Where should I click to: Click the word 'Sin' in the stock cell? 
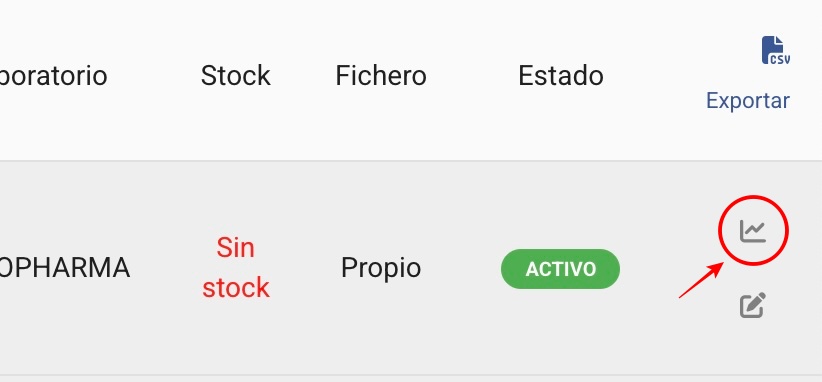coord(235,248)
